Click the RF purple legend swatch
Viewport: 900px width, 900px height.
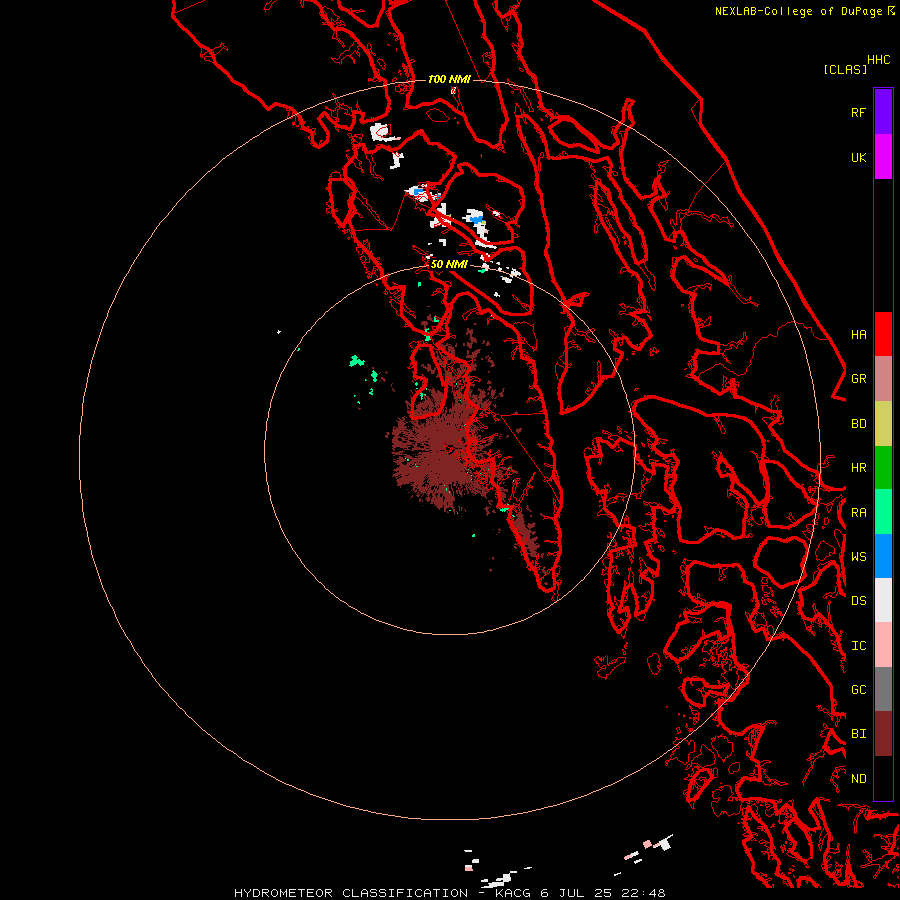883,112
